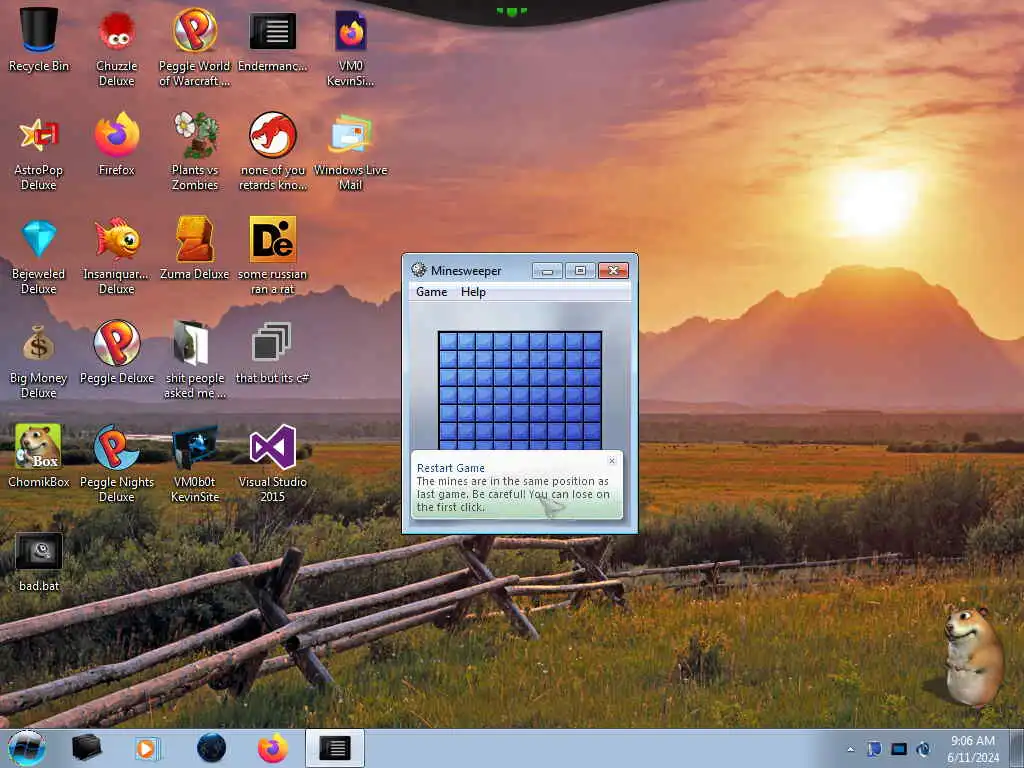
Task: Open the dark globe browser taskbar icon
Action: [x=212, y=748]
